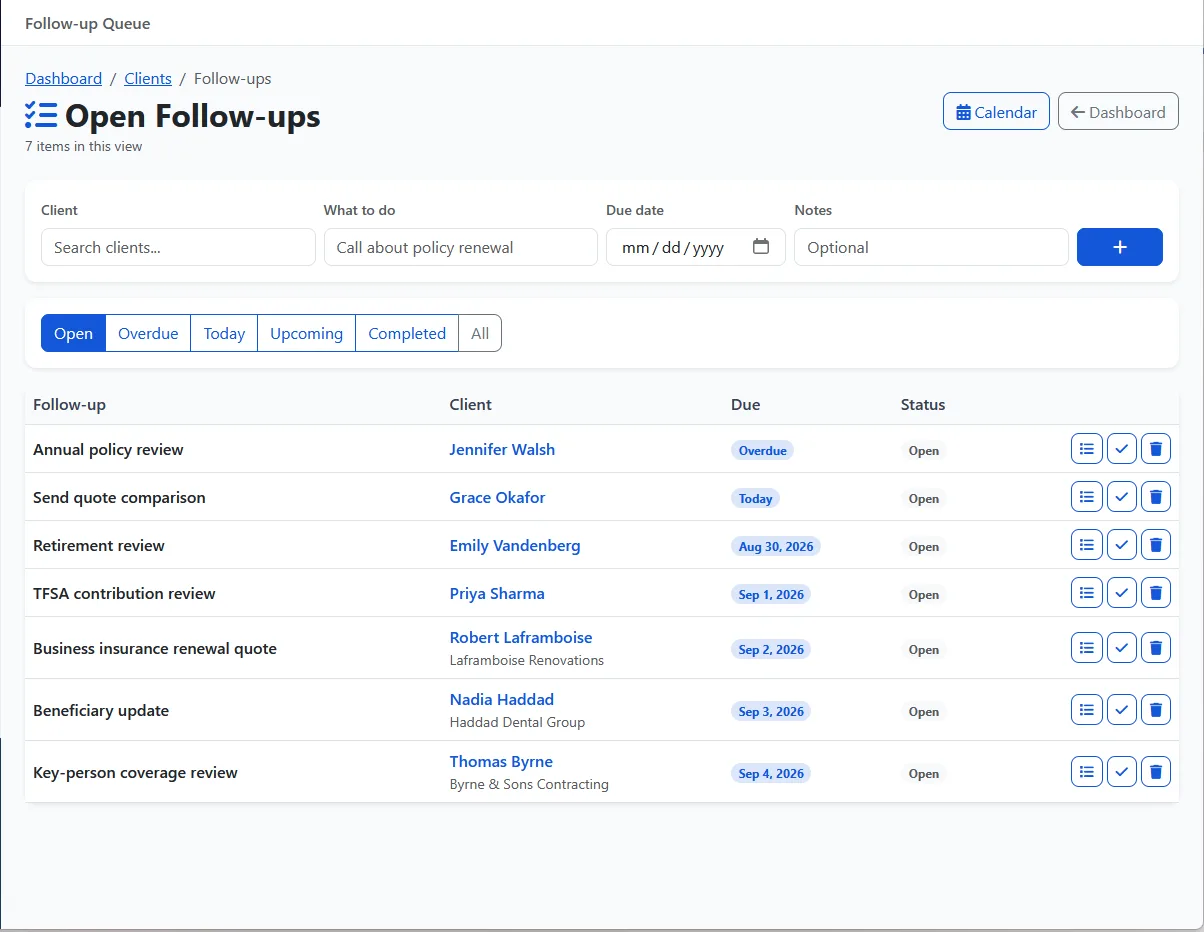
Task: Focus the Notes optional input field
Action: point(931,247)
